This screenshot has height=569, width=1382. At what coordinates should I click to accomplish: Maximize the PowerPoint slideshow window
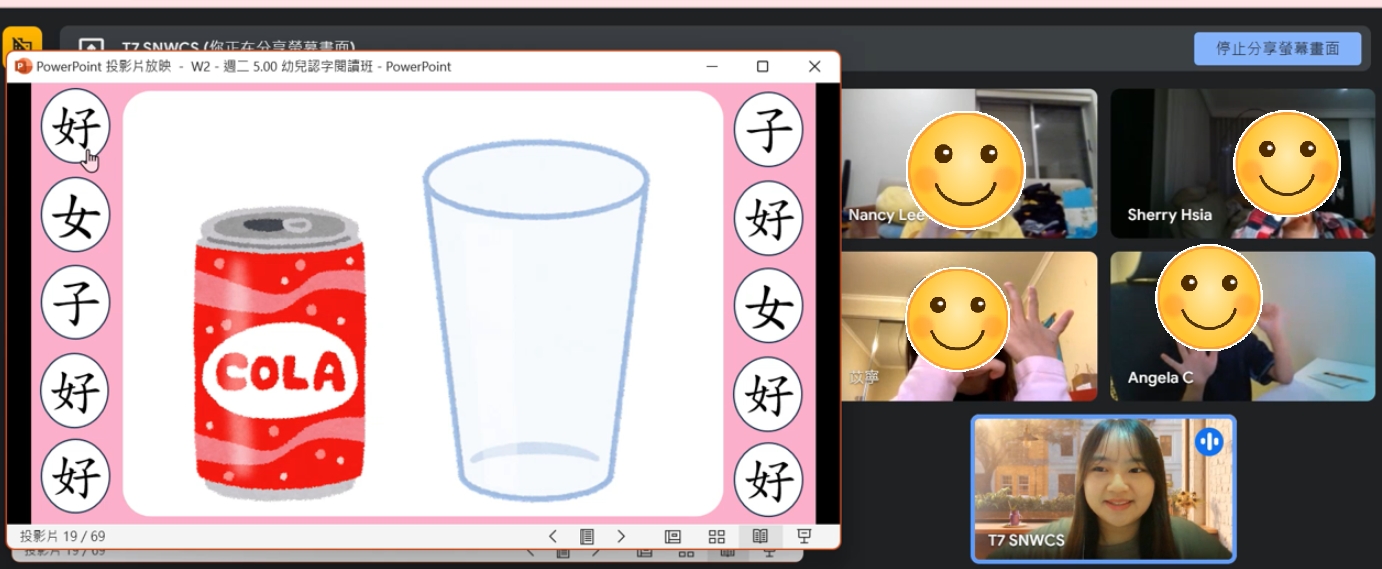[762, 67]
